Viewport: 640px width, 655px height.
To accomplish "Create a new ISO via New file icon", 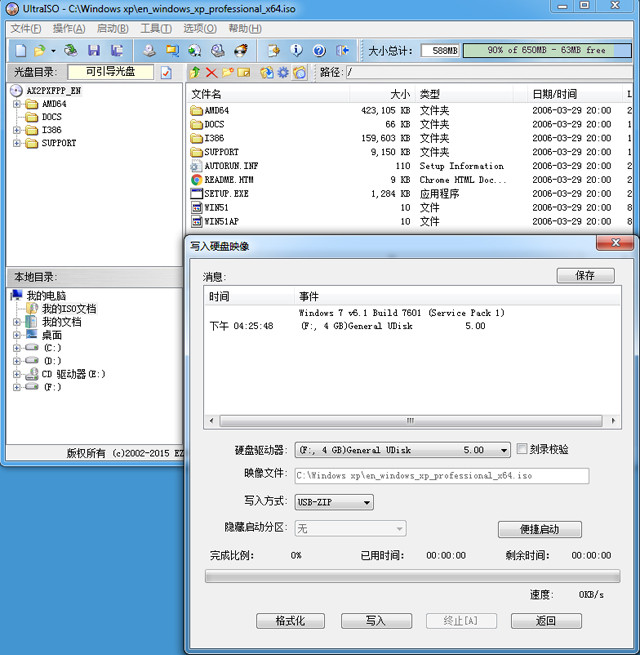I will point(20,51).
